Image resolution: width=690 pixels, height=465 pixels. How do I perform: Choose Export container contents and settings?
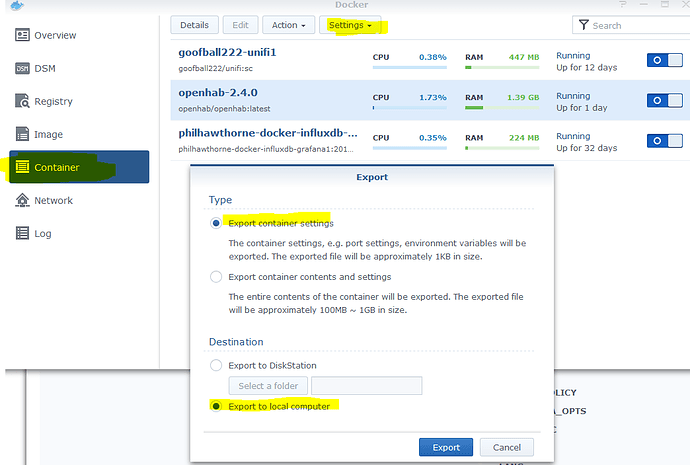pos(216,277)
